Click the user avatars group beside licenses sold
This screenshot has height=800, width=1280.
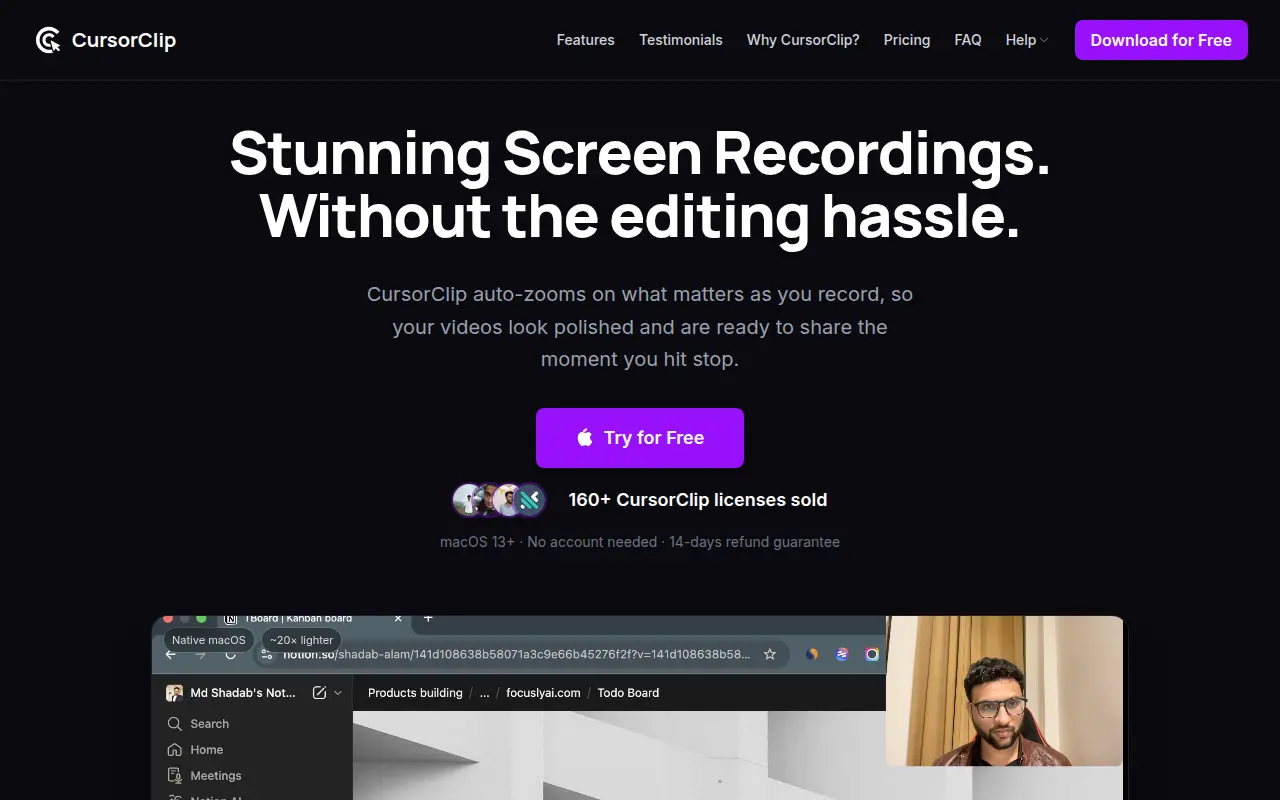click(499, 500)
